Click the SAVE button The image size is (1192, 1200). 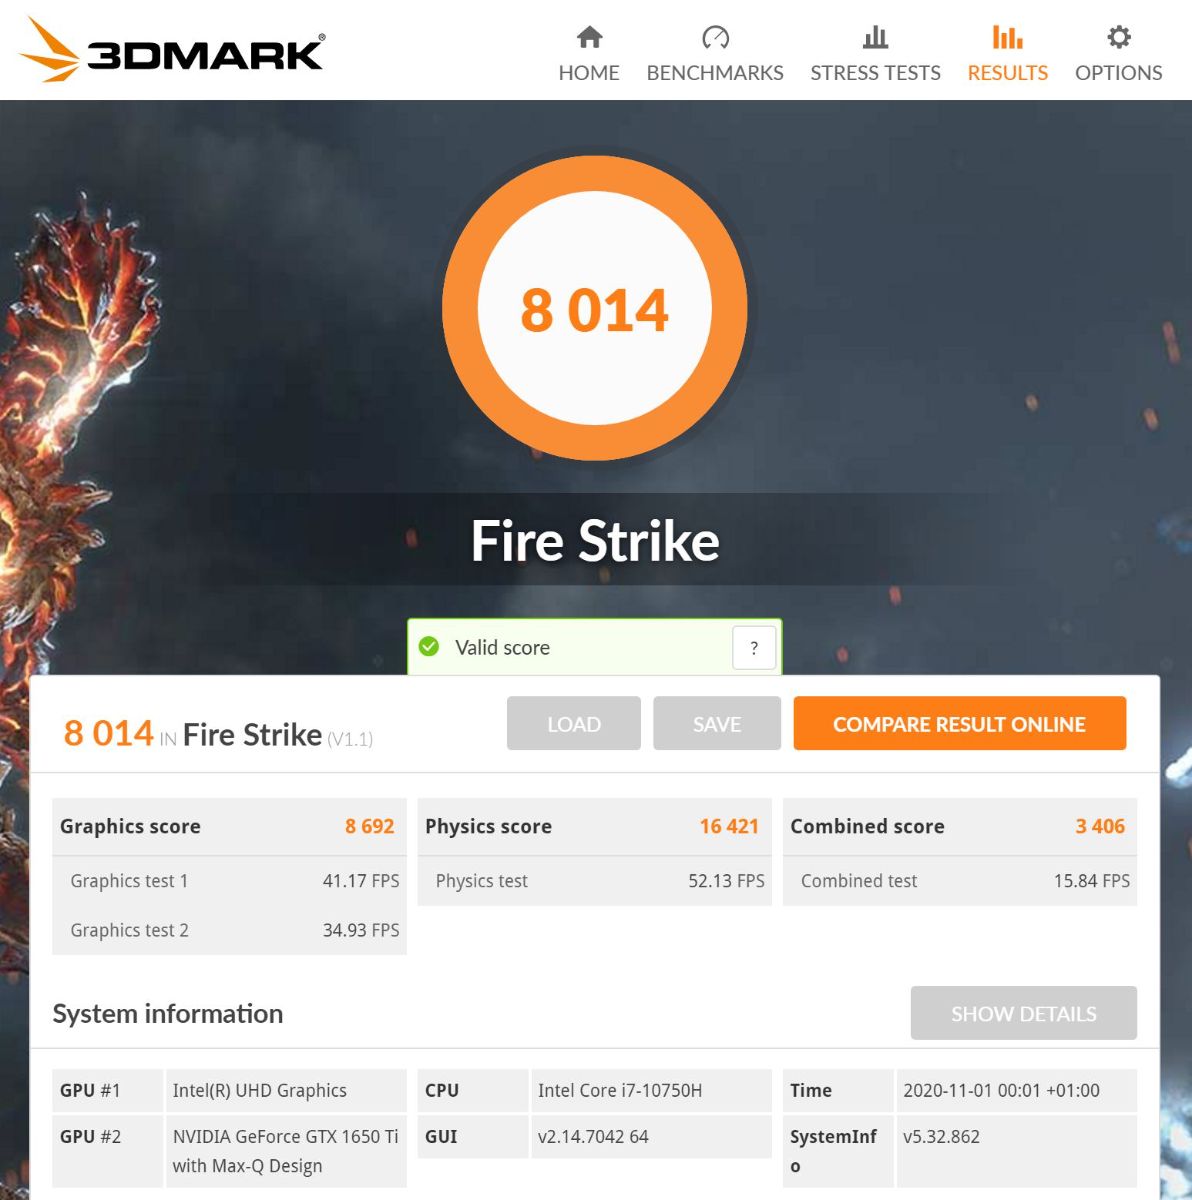point(716,724)
